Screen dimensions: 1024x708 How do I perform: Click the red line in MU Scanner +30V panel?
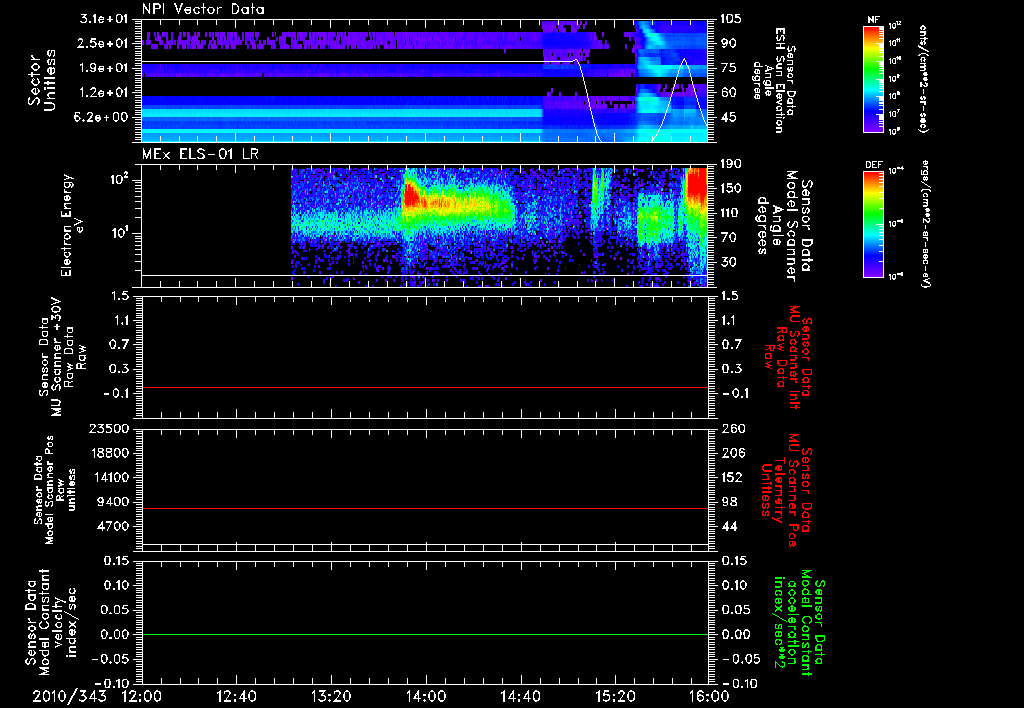424,388
